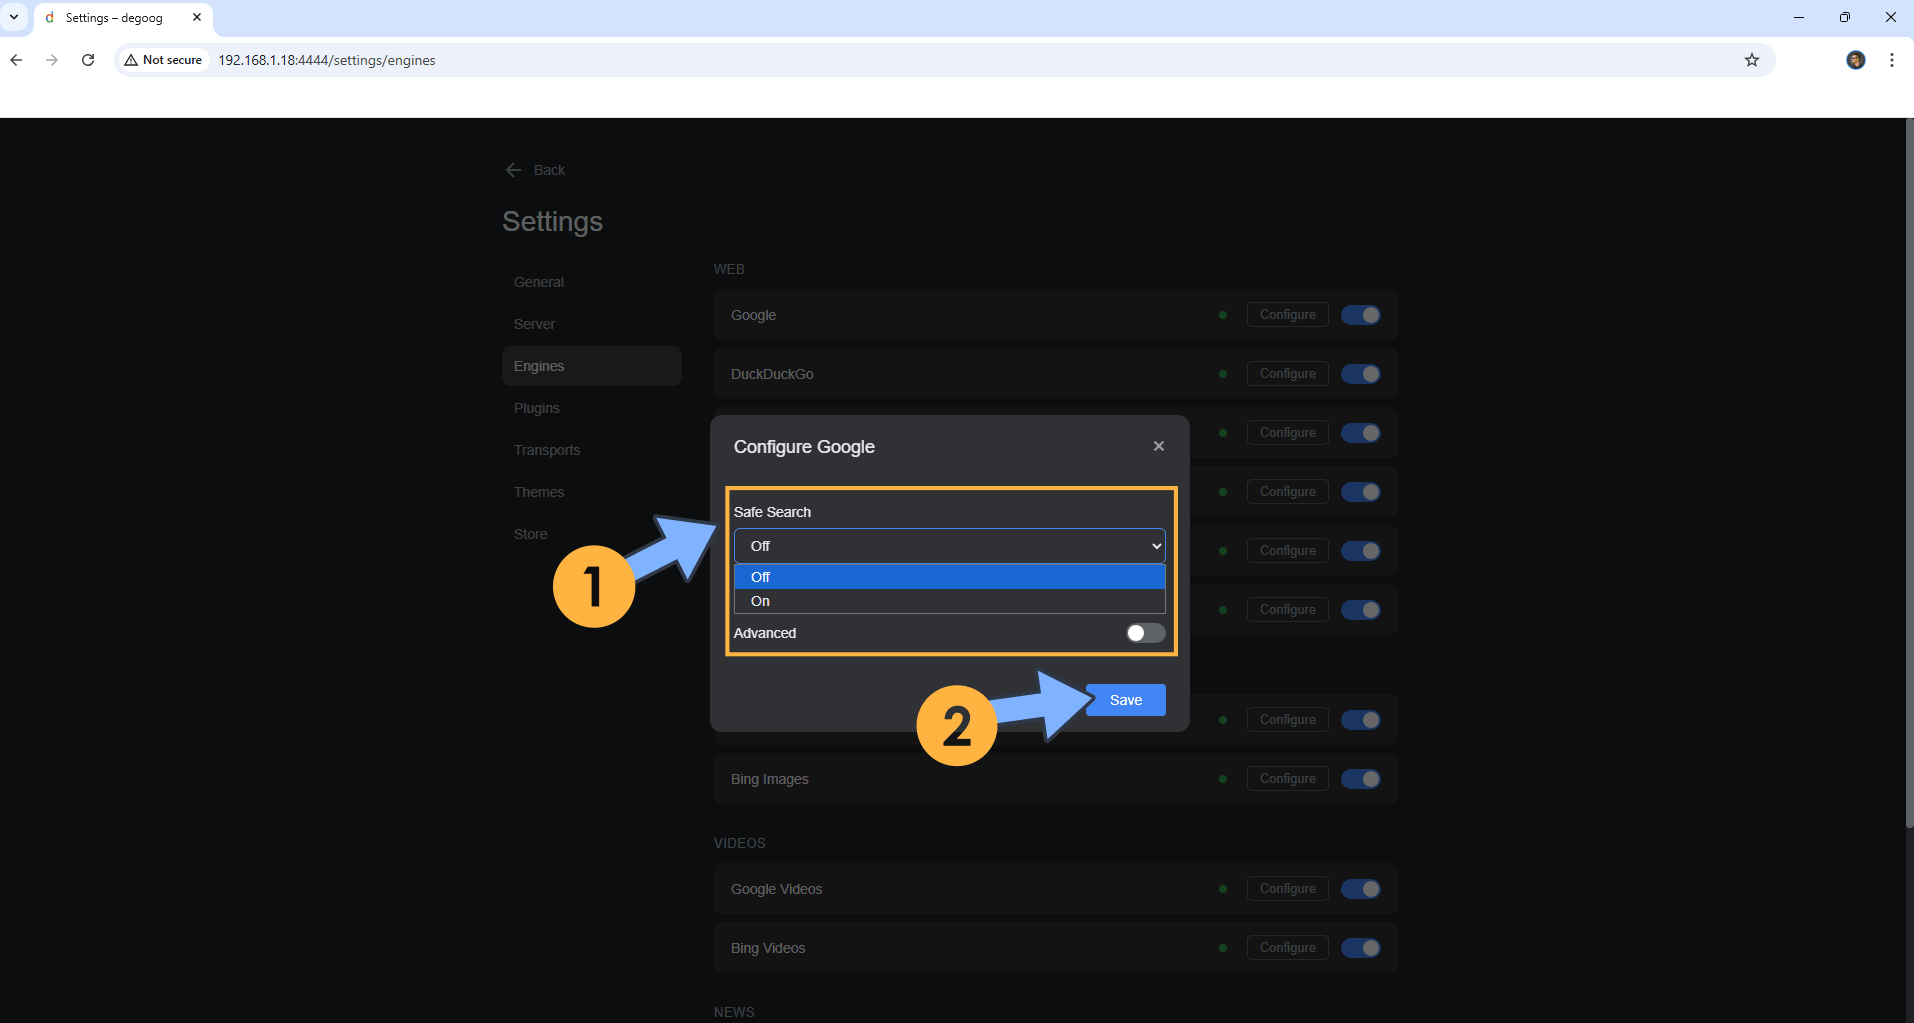Open the Plugins settings section
The height and width of the screenshot is (1023, 1914).
[x=537, y=408]
